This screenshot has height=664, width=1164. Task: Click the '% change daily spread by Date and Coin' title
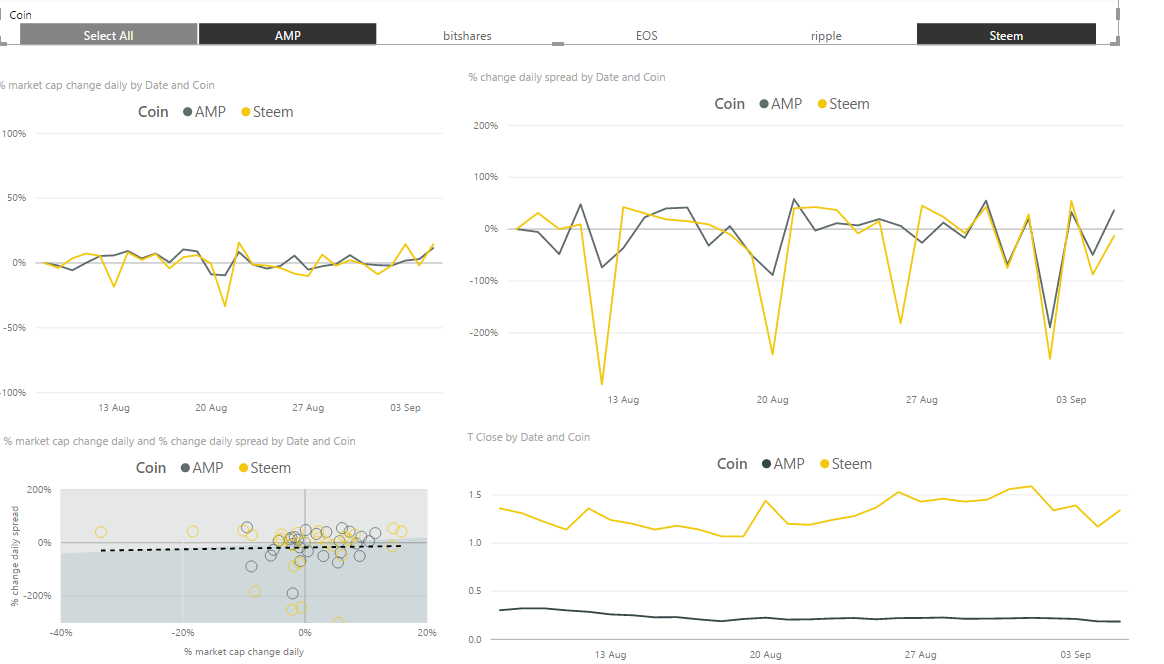coord(567,77)
